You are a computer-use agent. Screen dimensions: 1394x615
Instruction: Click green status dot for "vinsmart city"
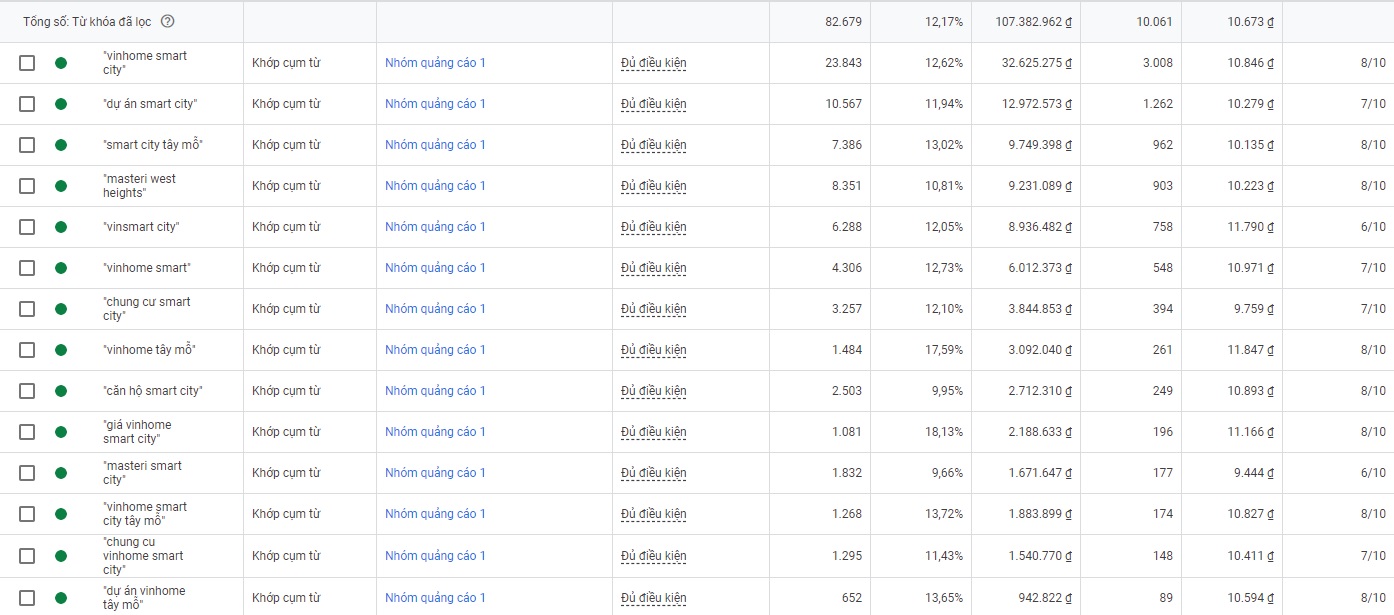coord(61,227)
